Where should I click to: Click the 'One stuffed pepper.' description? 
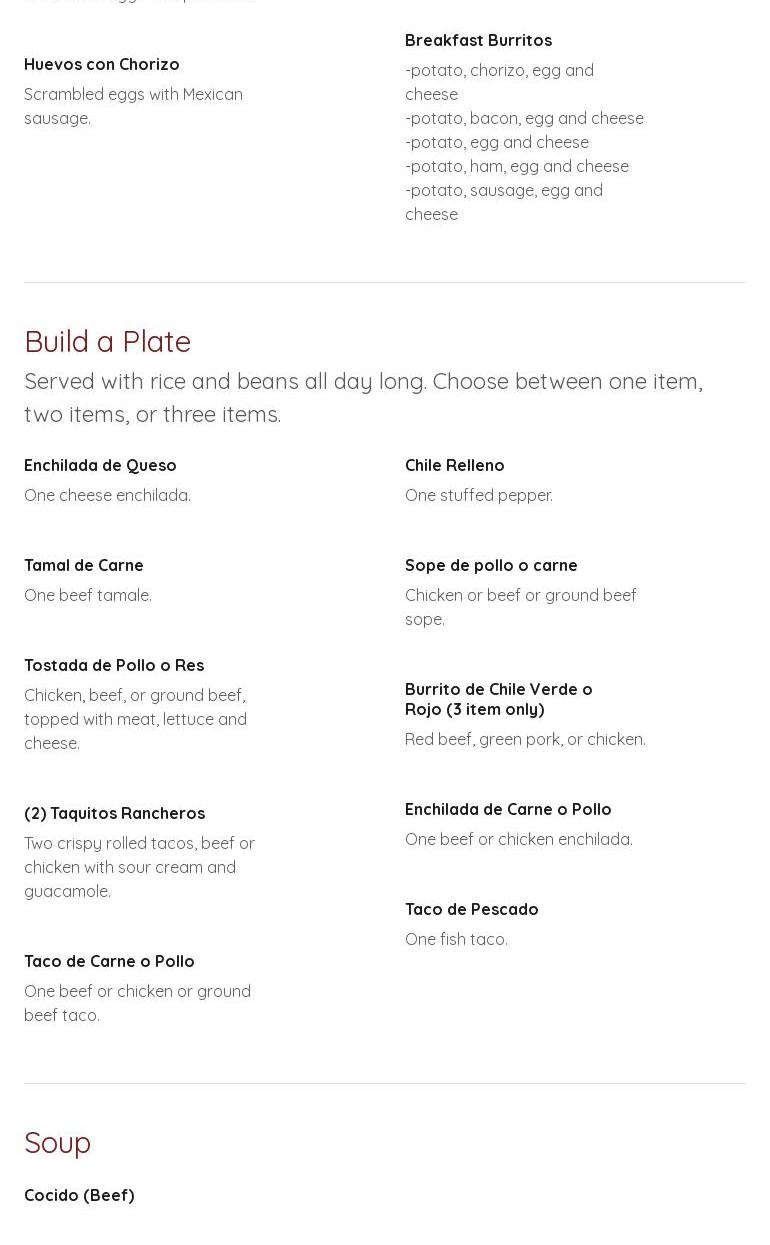coord(478,495)
